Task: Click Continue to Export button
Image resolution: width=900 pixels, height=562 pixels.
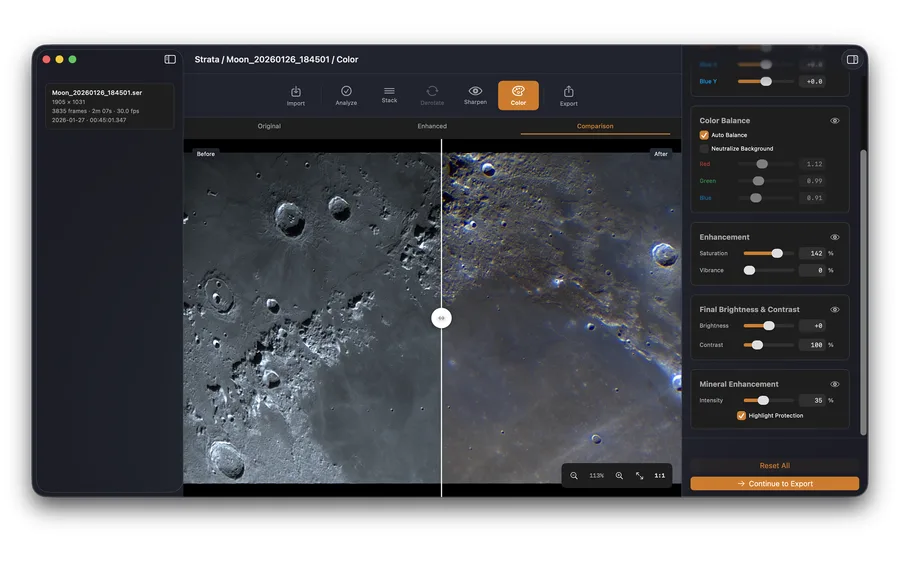Action: 774,484
